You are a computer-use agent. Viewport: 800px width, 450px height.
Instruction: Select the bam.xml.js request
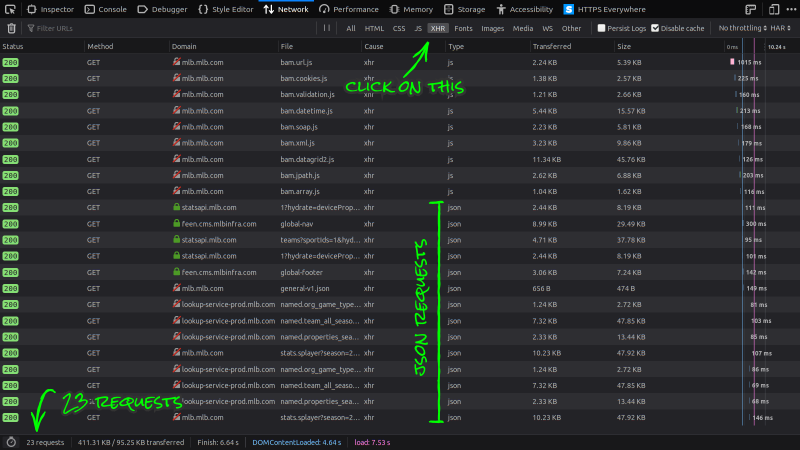coord(400,143)
